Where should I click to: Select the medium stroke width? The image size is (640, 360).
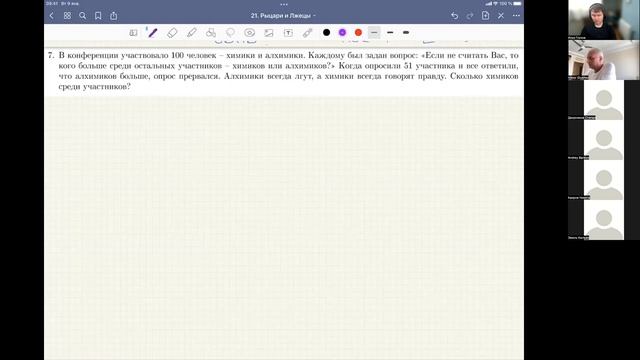tap(390, 32)
